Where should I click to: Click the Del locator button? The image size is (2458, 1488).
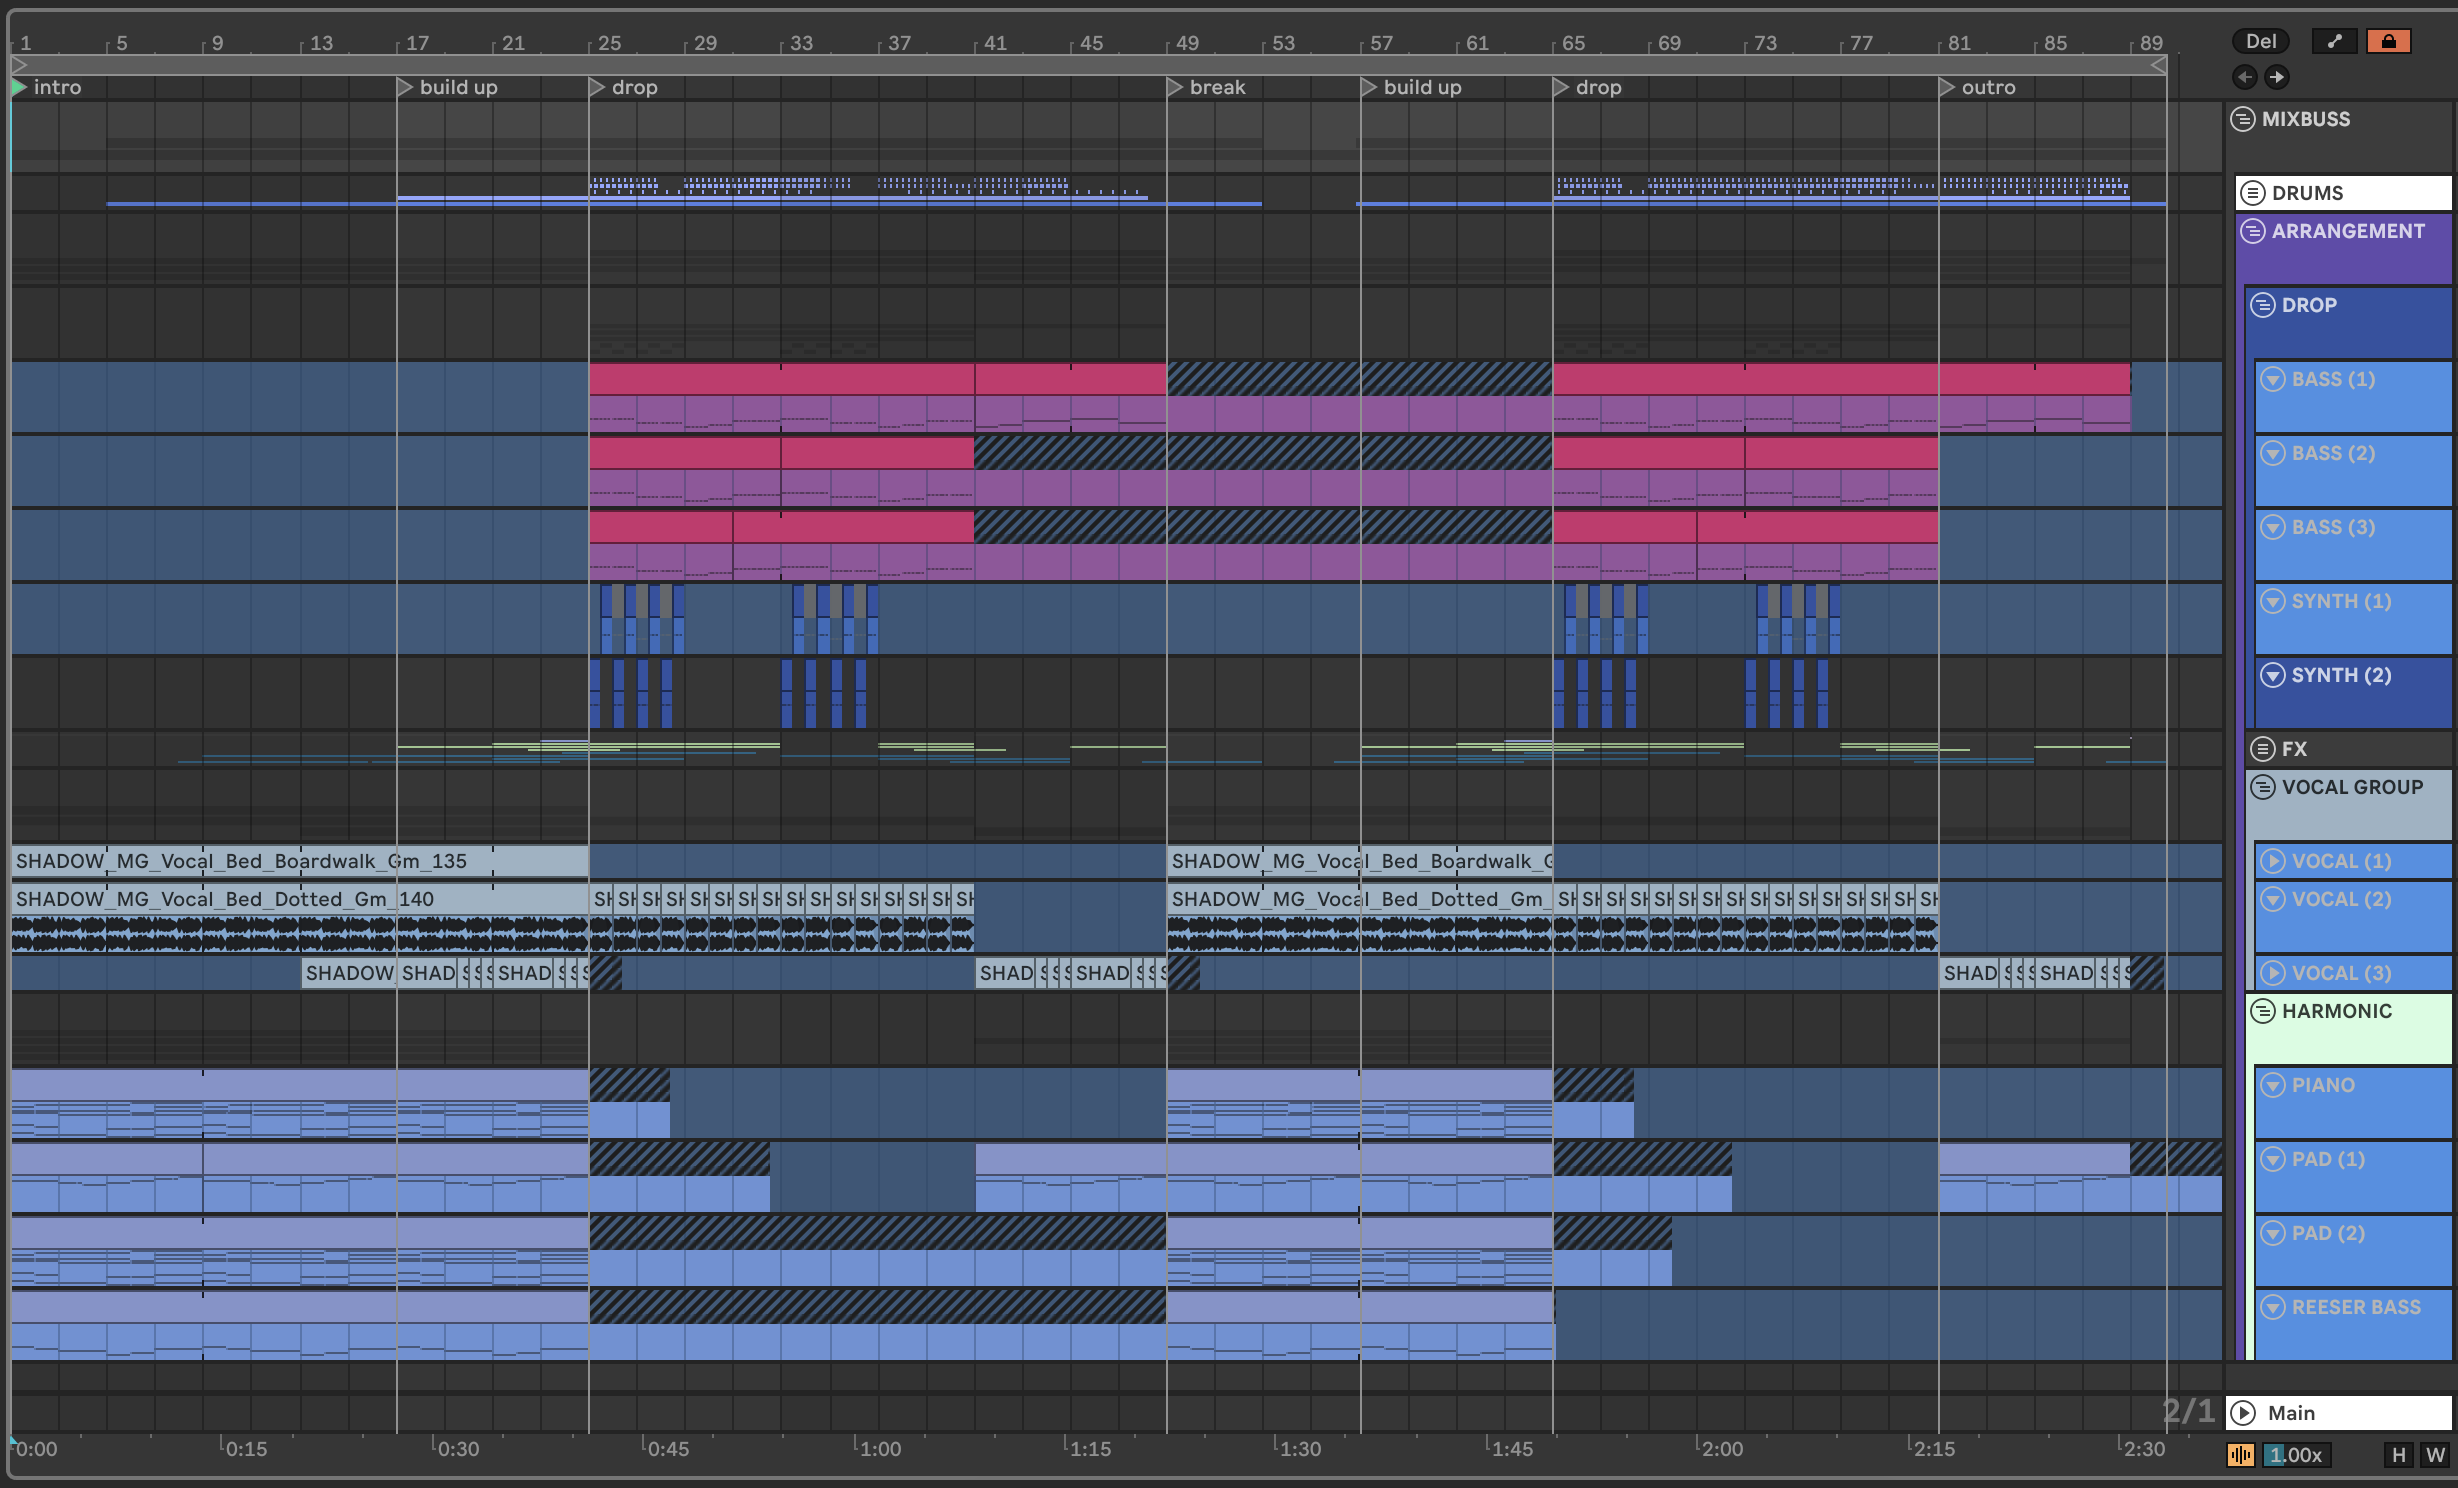coord(2261,41)
